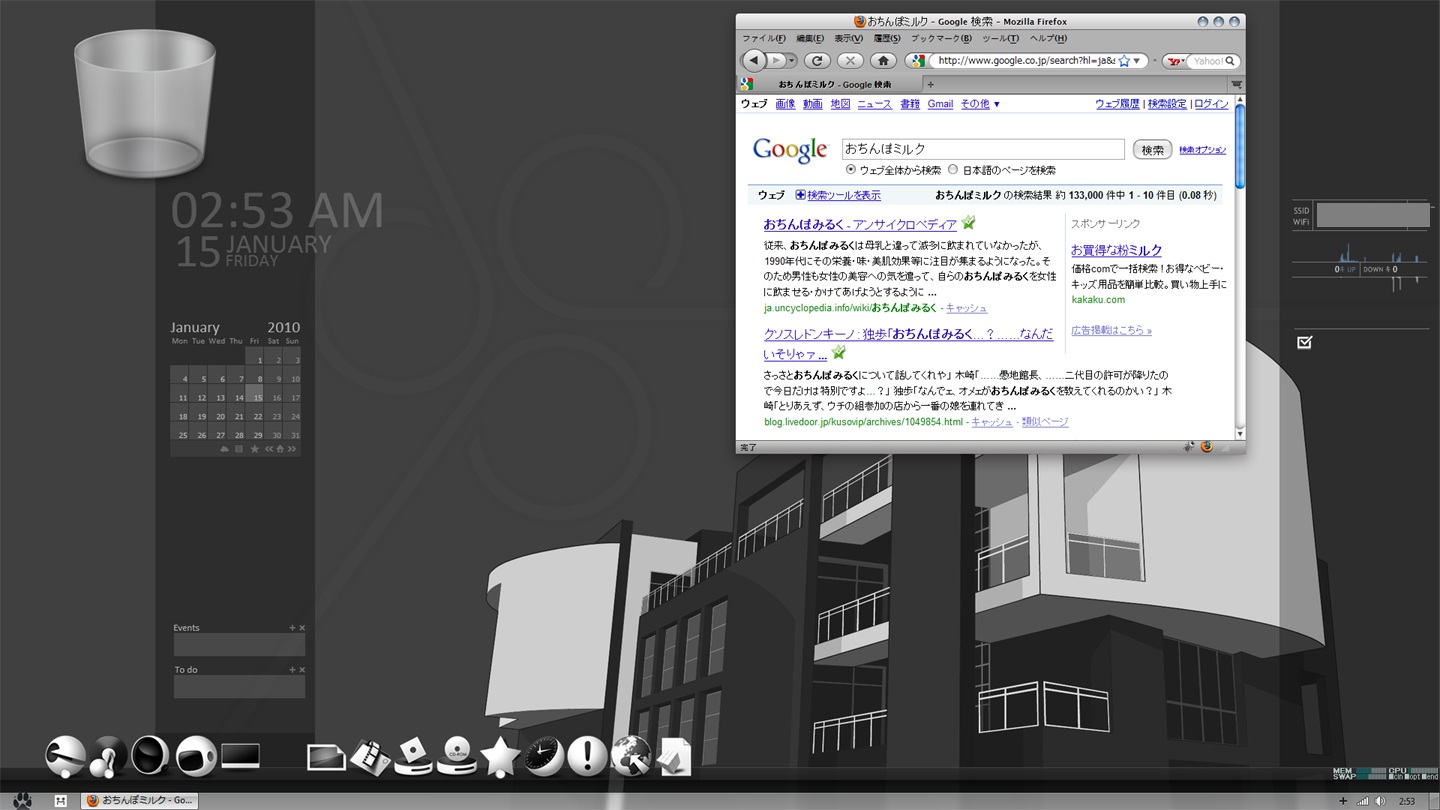Open the pencil document dock icon
1440x810 pixels.
pos(674,757)
